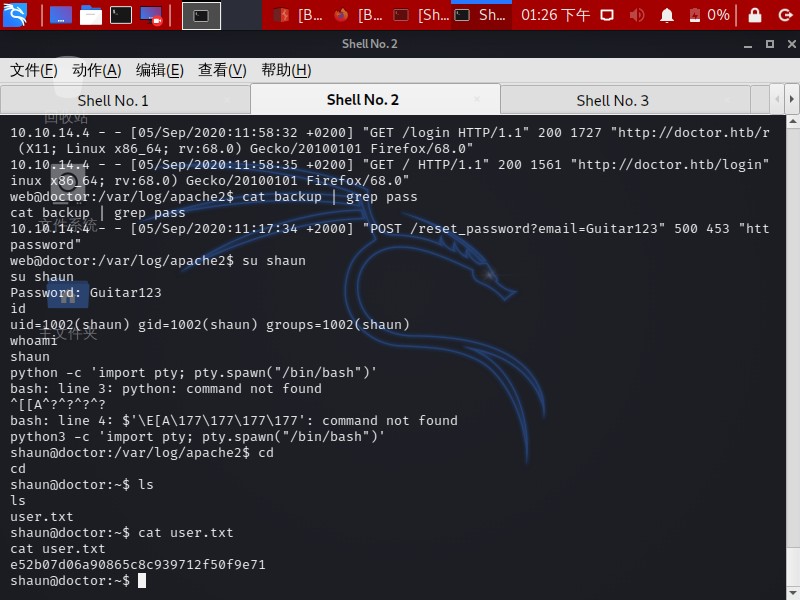The height and width of the screenshot is (600, 800).
Task: Close the Shell No. 2 tab
Action: (x=477, y=99)
